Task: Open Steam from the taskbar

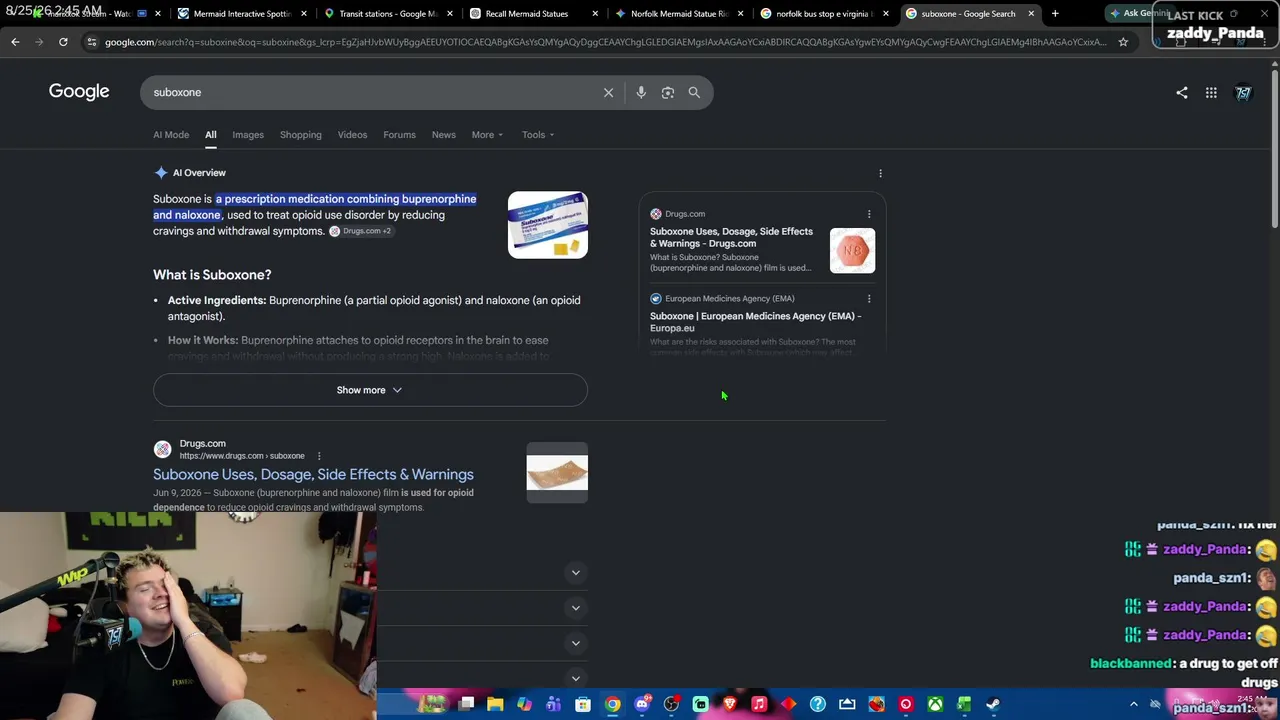Action: [993, 704]
